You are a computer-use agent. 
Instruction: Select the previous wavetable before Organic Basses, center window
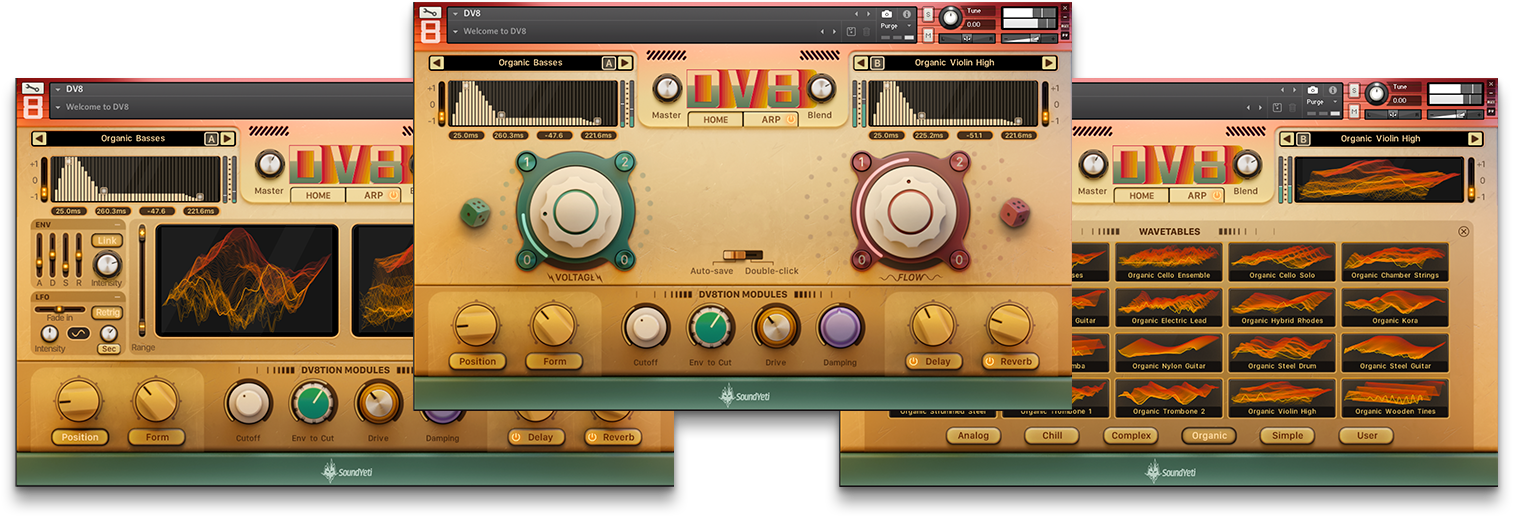(x=437, y=63)
